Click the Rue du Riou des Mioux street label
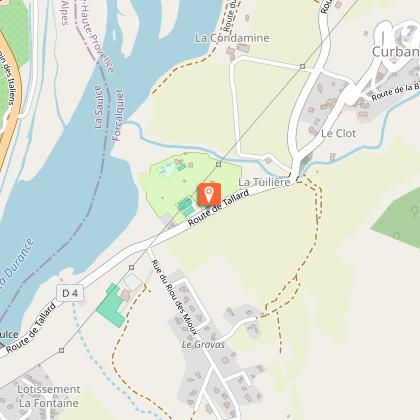420x420 pixels. tap(175, 297)
